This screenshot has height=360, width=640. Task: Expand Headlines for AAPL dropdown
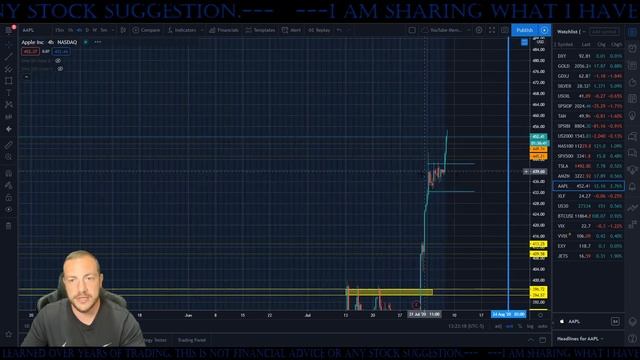click(x=602, y=339)
